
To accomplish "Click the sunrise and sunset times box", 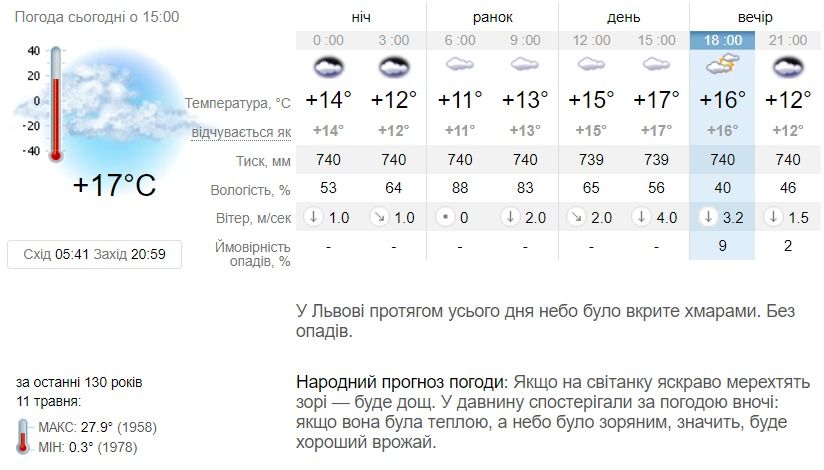I will click(x=95, y=254).
